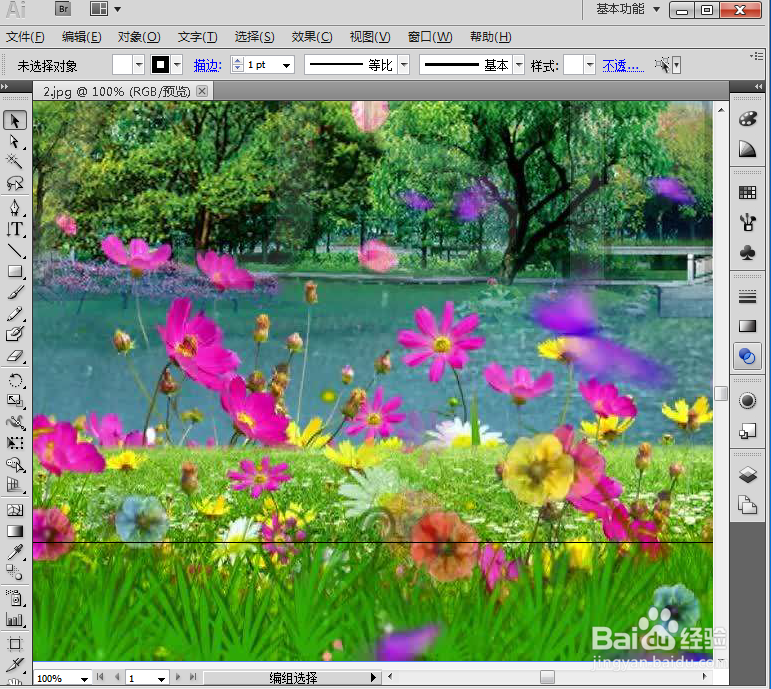Open the Color Guide panel

(747, 149)
